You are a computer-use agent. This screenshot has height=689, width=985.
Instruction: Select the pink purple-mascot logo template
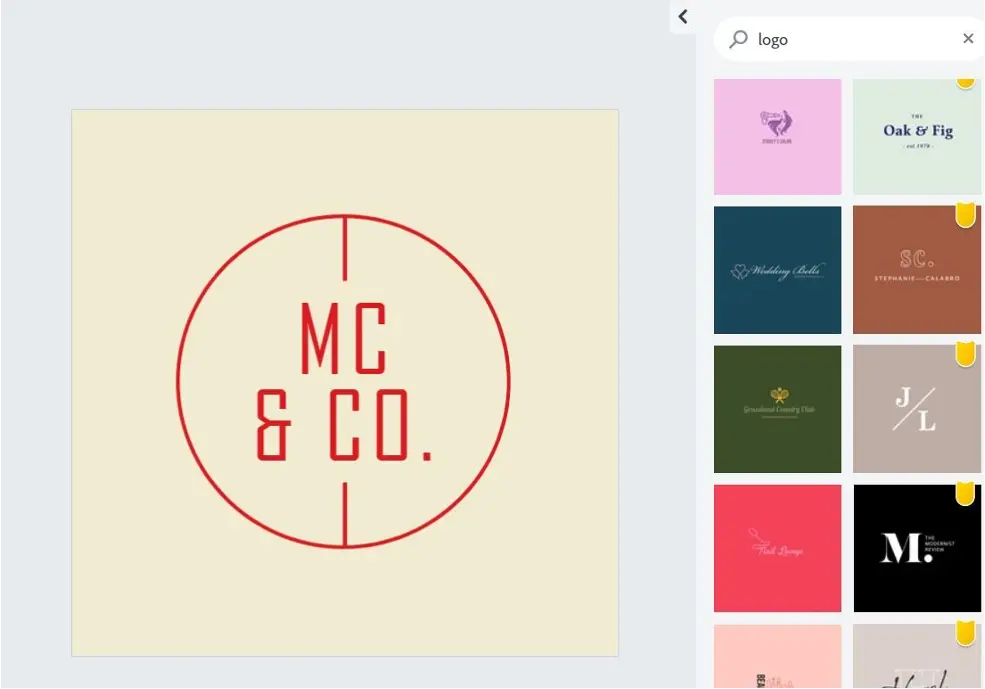click(778, 135)
